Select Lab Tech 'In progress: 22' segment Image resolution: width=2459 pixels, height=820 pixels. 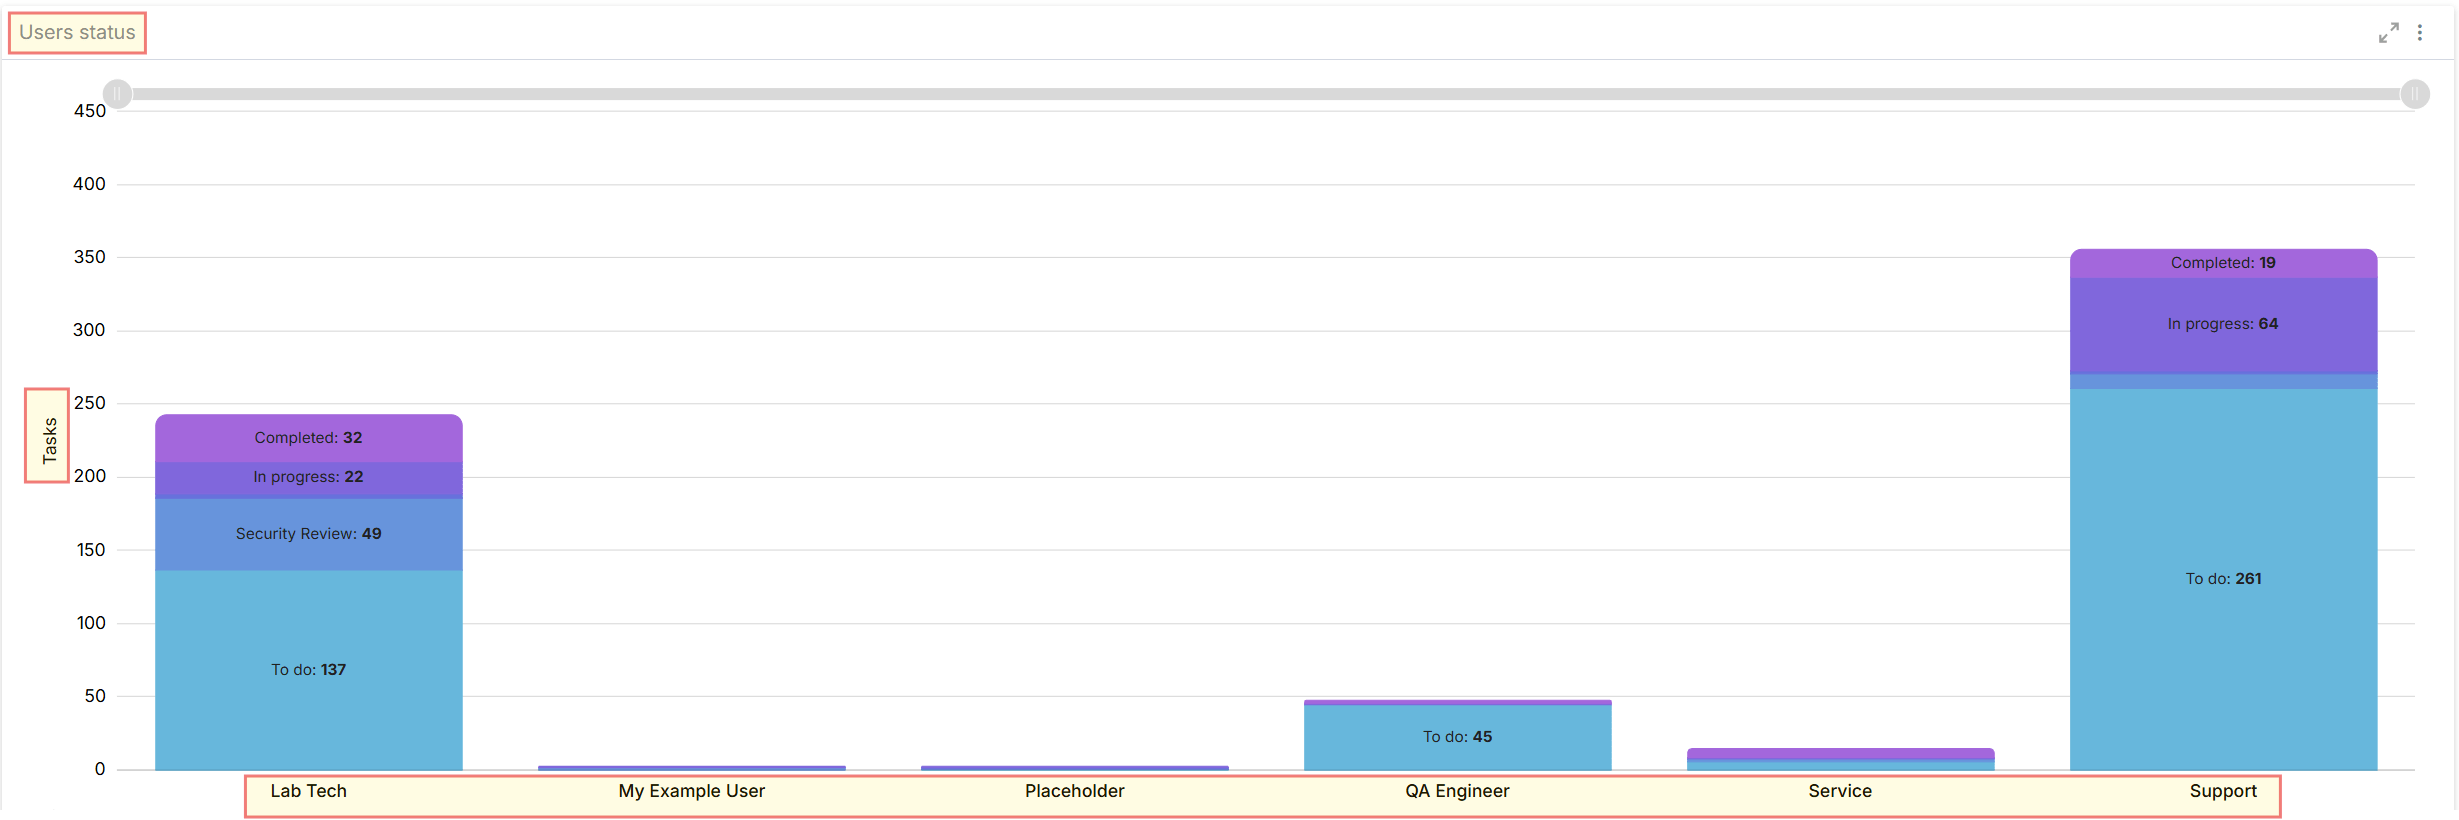click(x=309, y=478)
